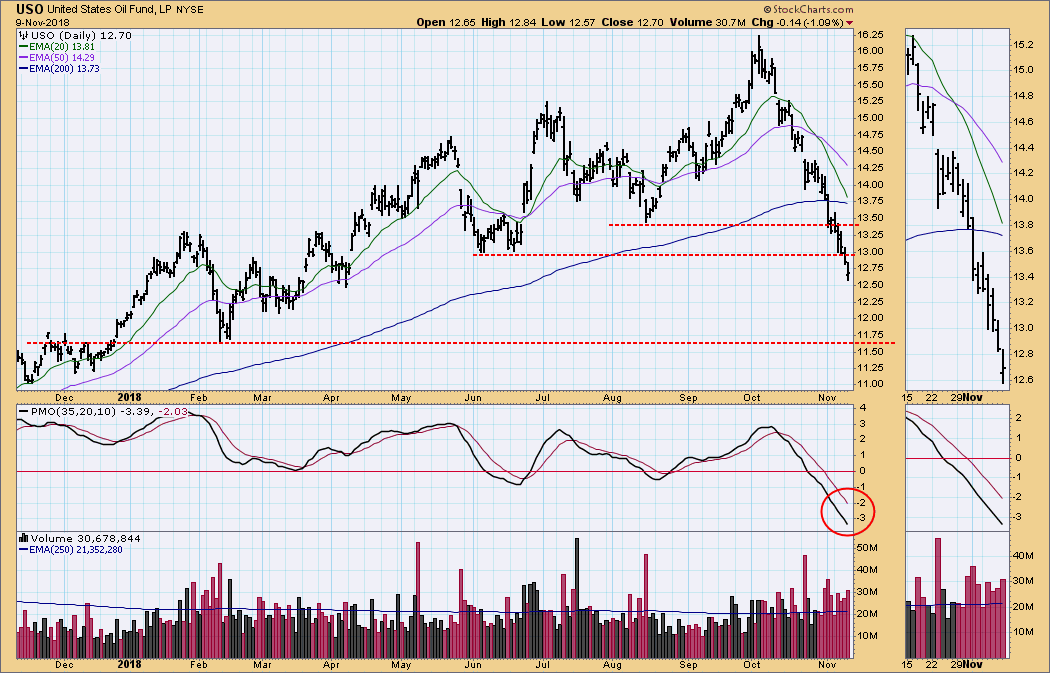Click the volume bars icon beside Volume 30,678,844

coord(23,538)
